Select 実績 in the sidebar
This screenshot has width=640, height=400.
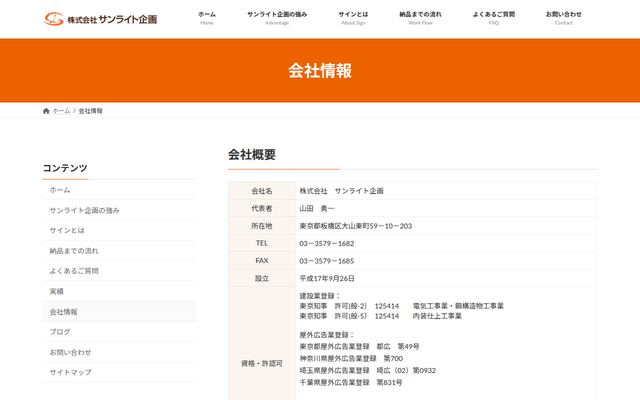pos(119,291)
